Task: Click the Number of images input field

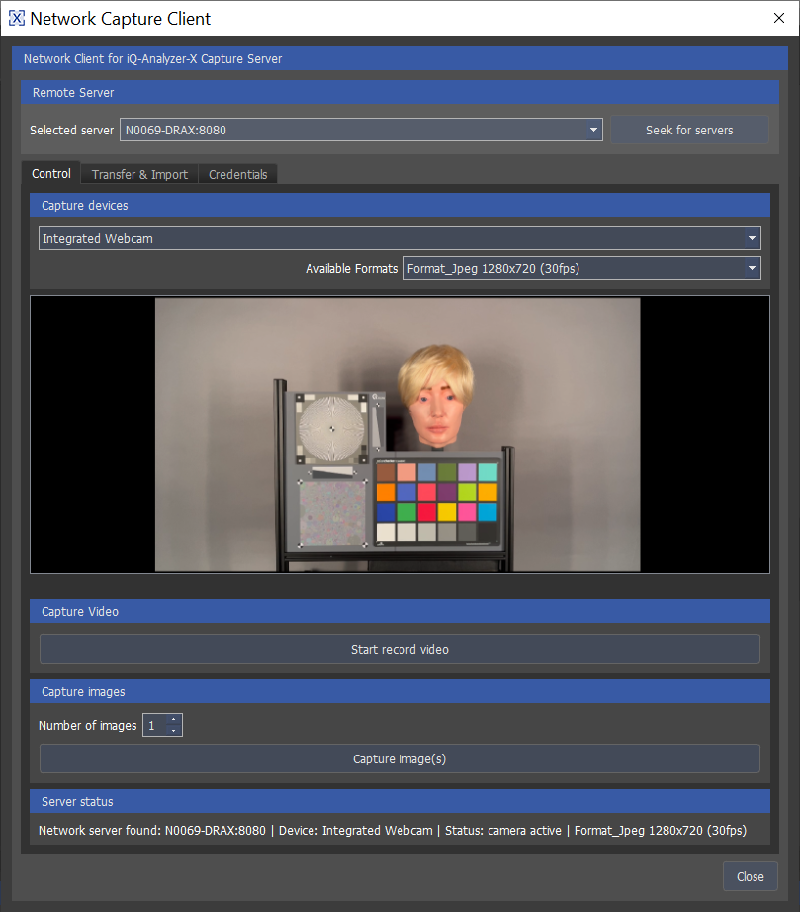Action: (x=155, y=725)
